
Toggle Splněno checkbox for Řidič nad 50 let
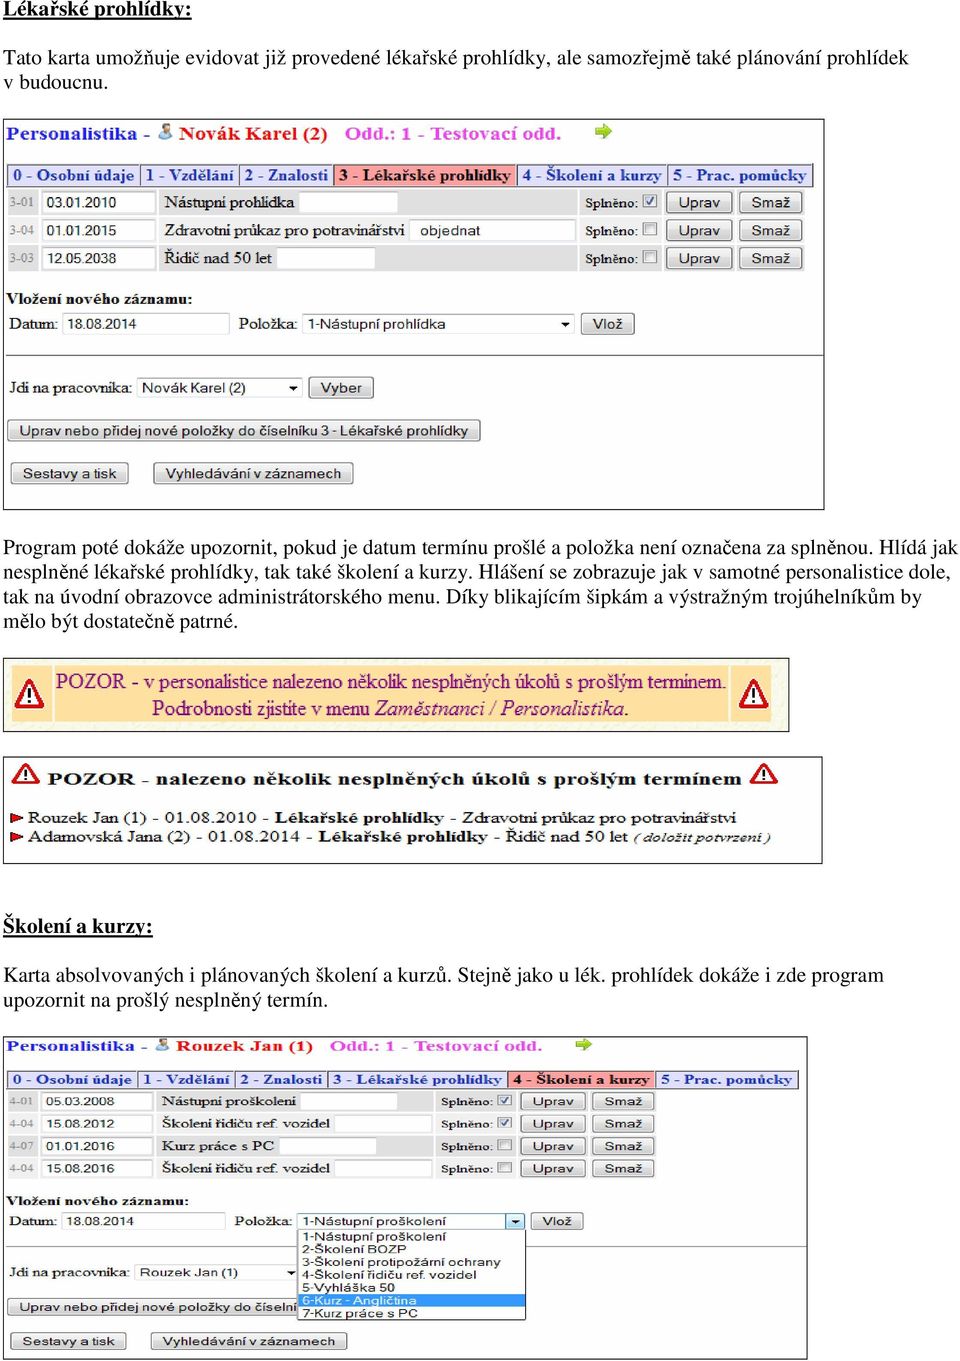[x=650, y=257]
